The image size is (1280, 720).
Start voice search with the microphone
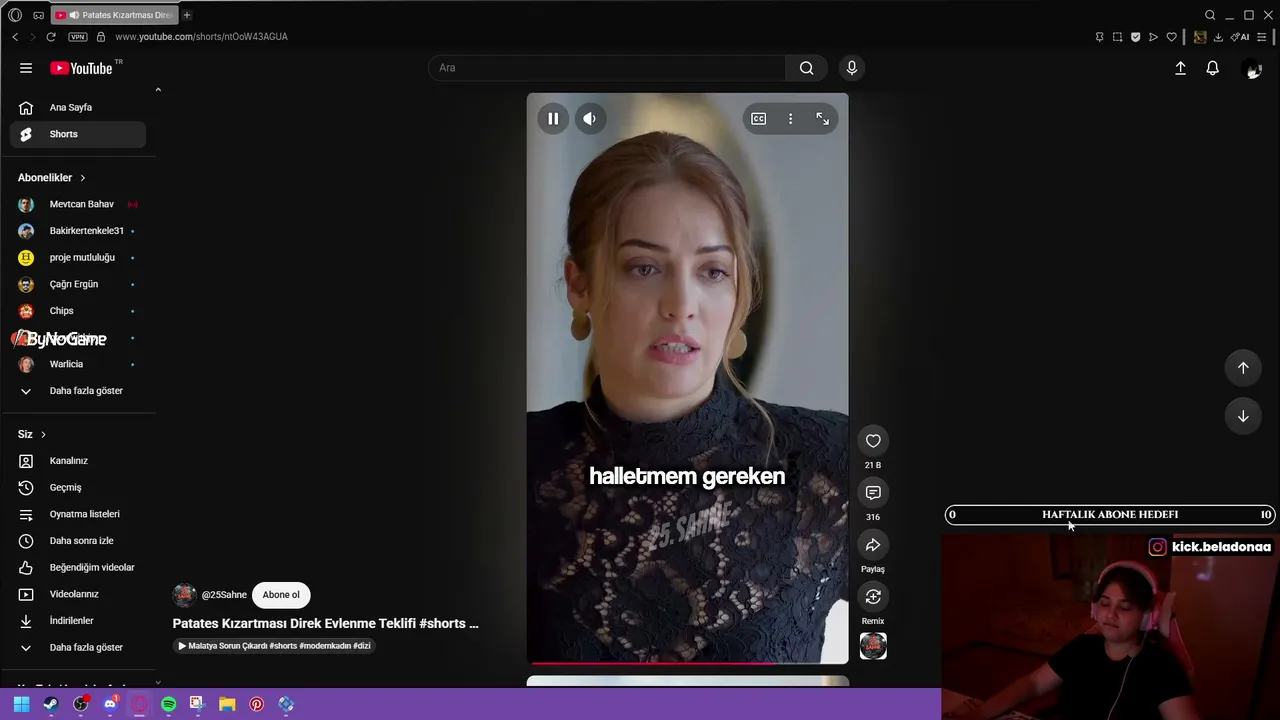pyautogui.click(x=852, y=68)
